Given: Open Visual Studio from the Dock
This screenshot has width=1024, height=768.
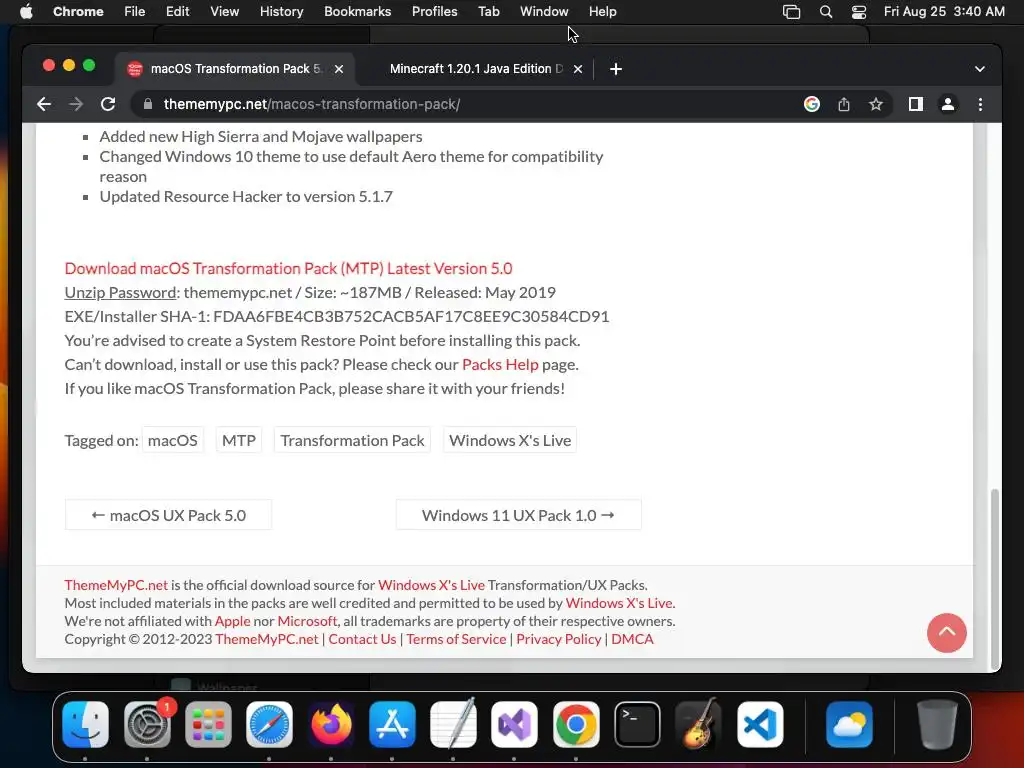Looking at the screenshot, I should click(515, 724).
